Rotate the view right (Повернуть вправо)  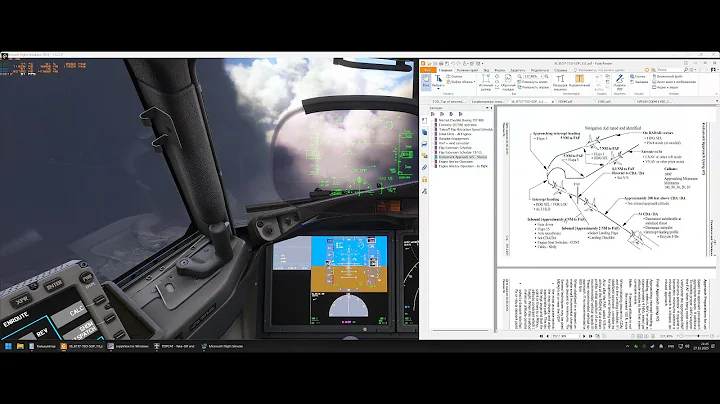tap(533, 87)
